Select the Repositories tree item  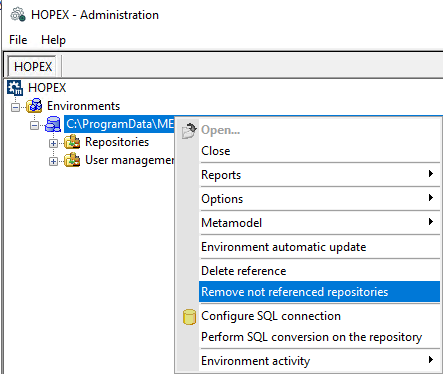tap(117, 142)
